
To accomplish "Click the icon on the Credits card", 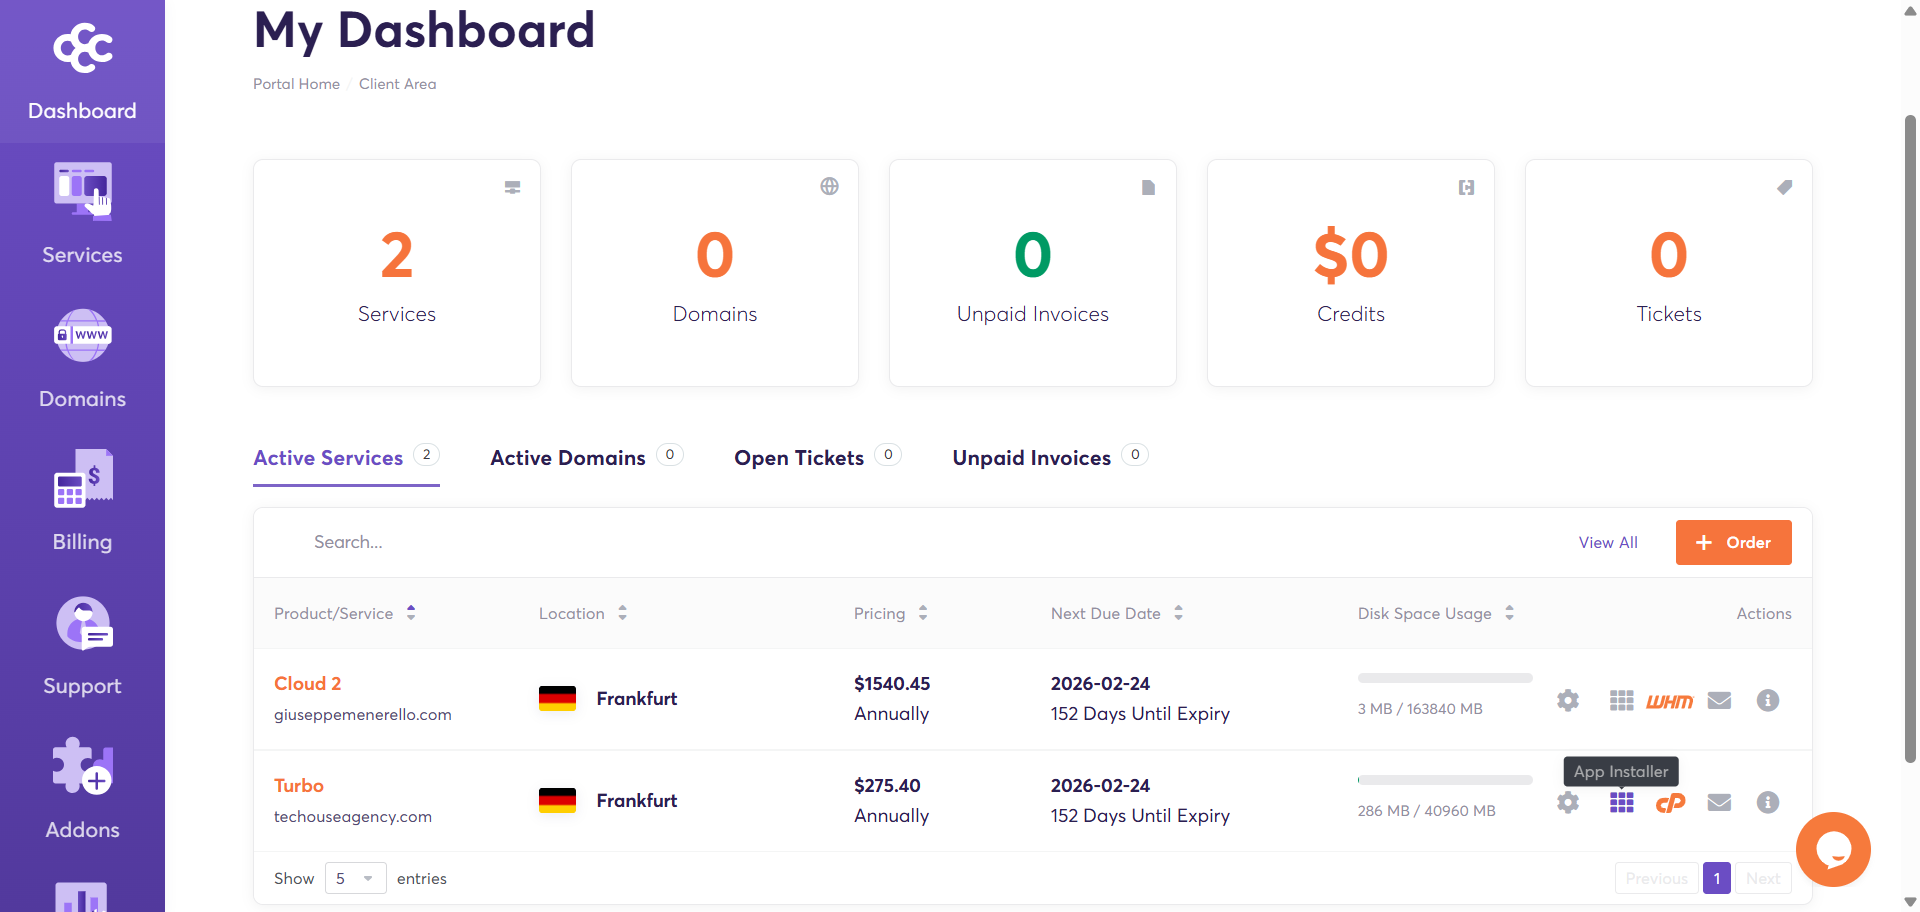I will point(1466,187).
